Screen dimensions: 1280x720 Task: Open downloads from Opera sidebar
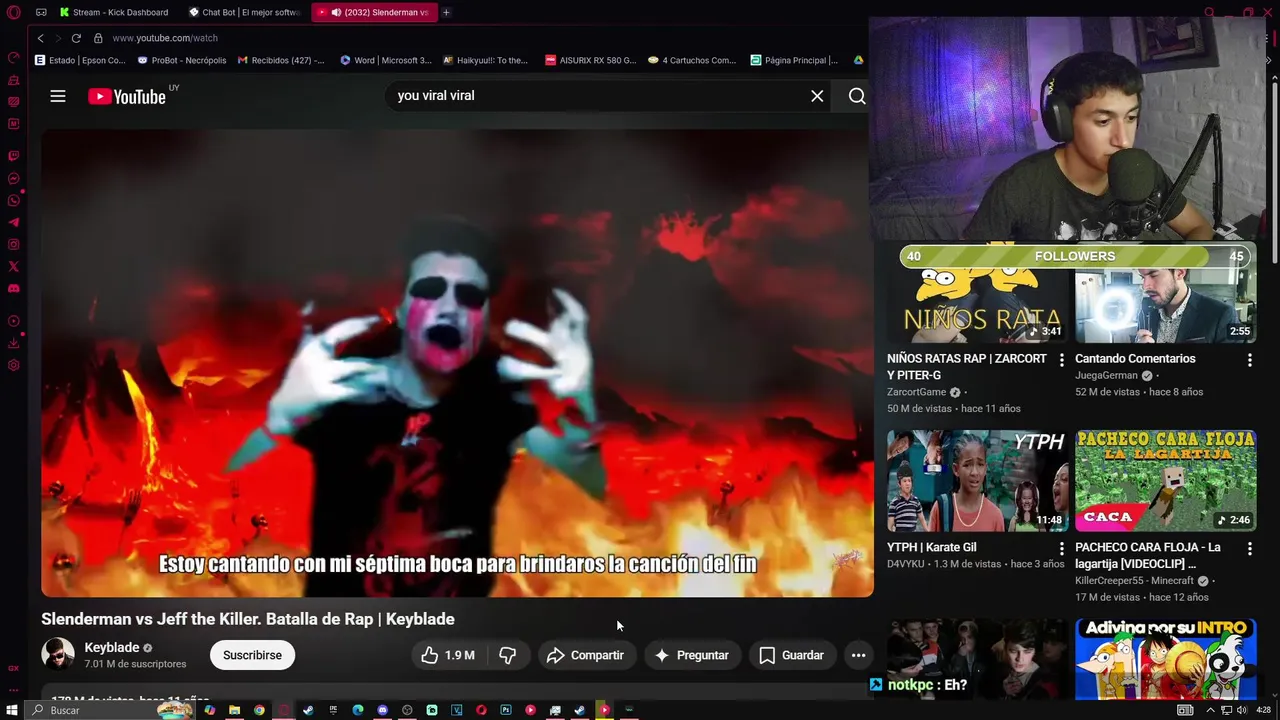pos(14,343)
